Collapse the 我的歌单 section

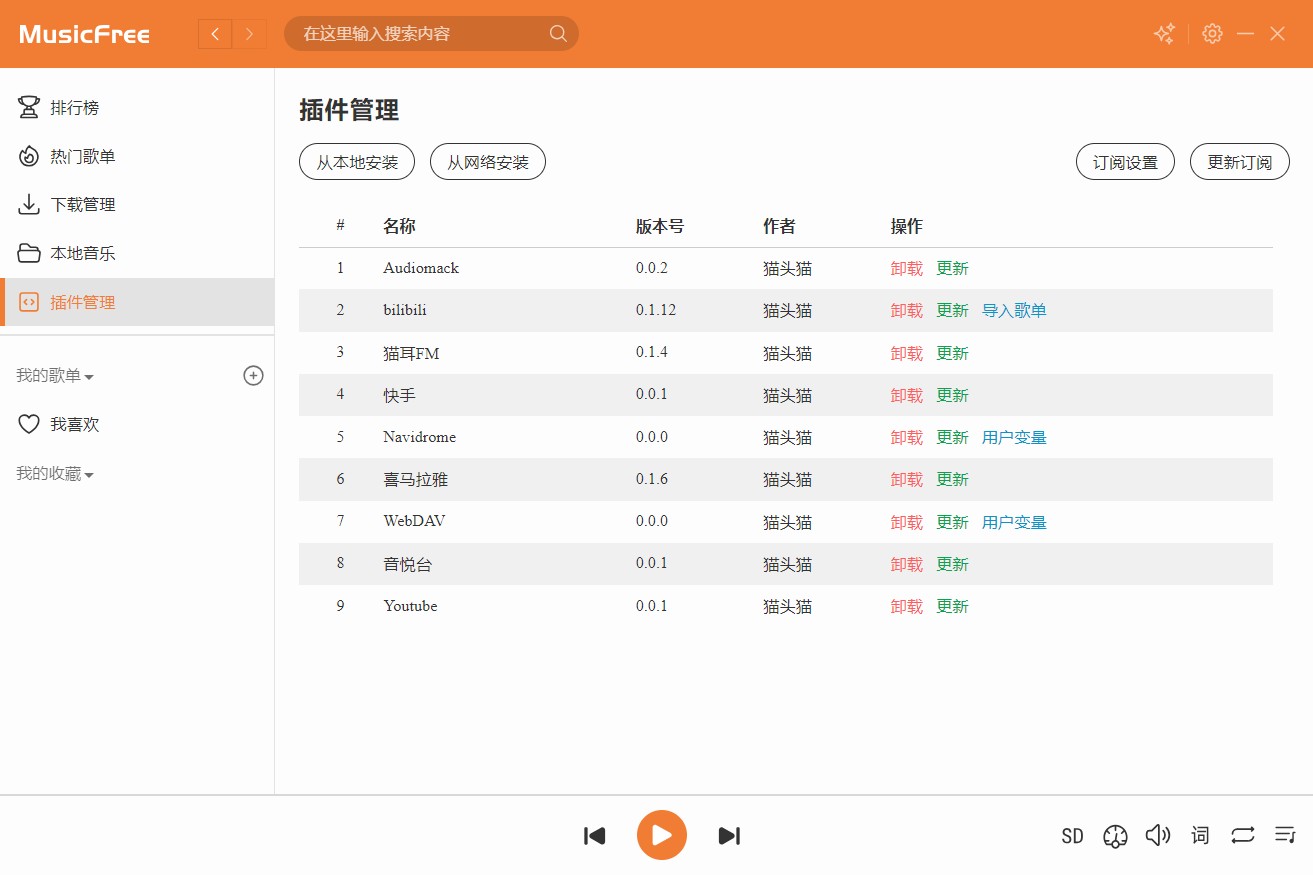pos(56,376)
